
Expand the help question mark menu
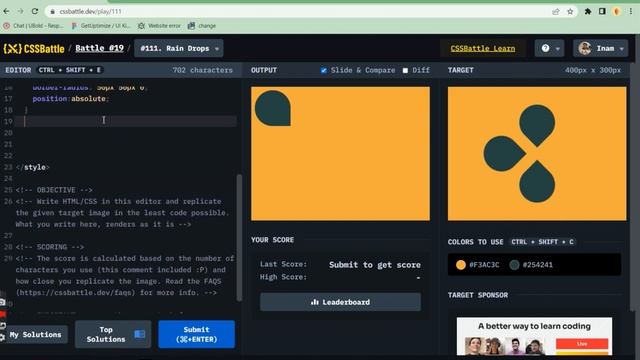point(549,48)
